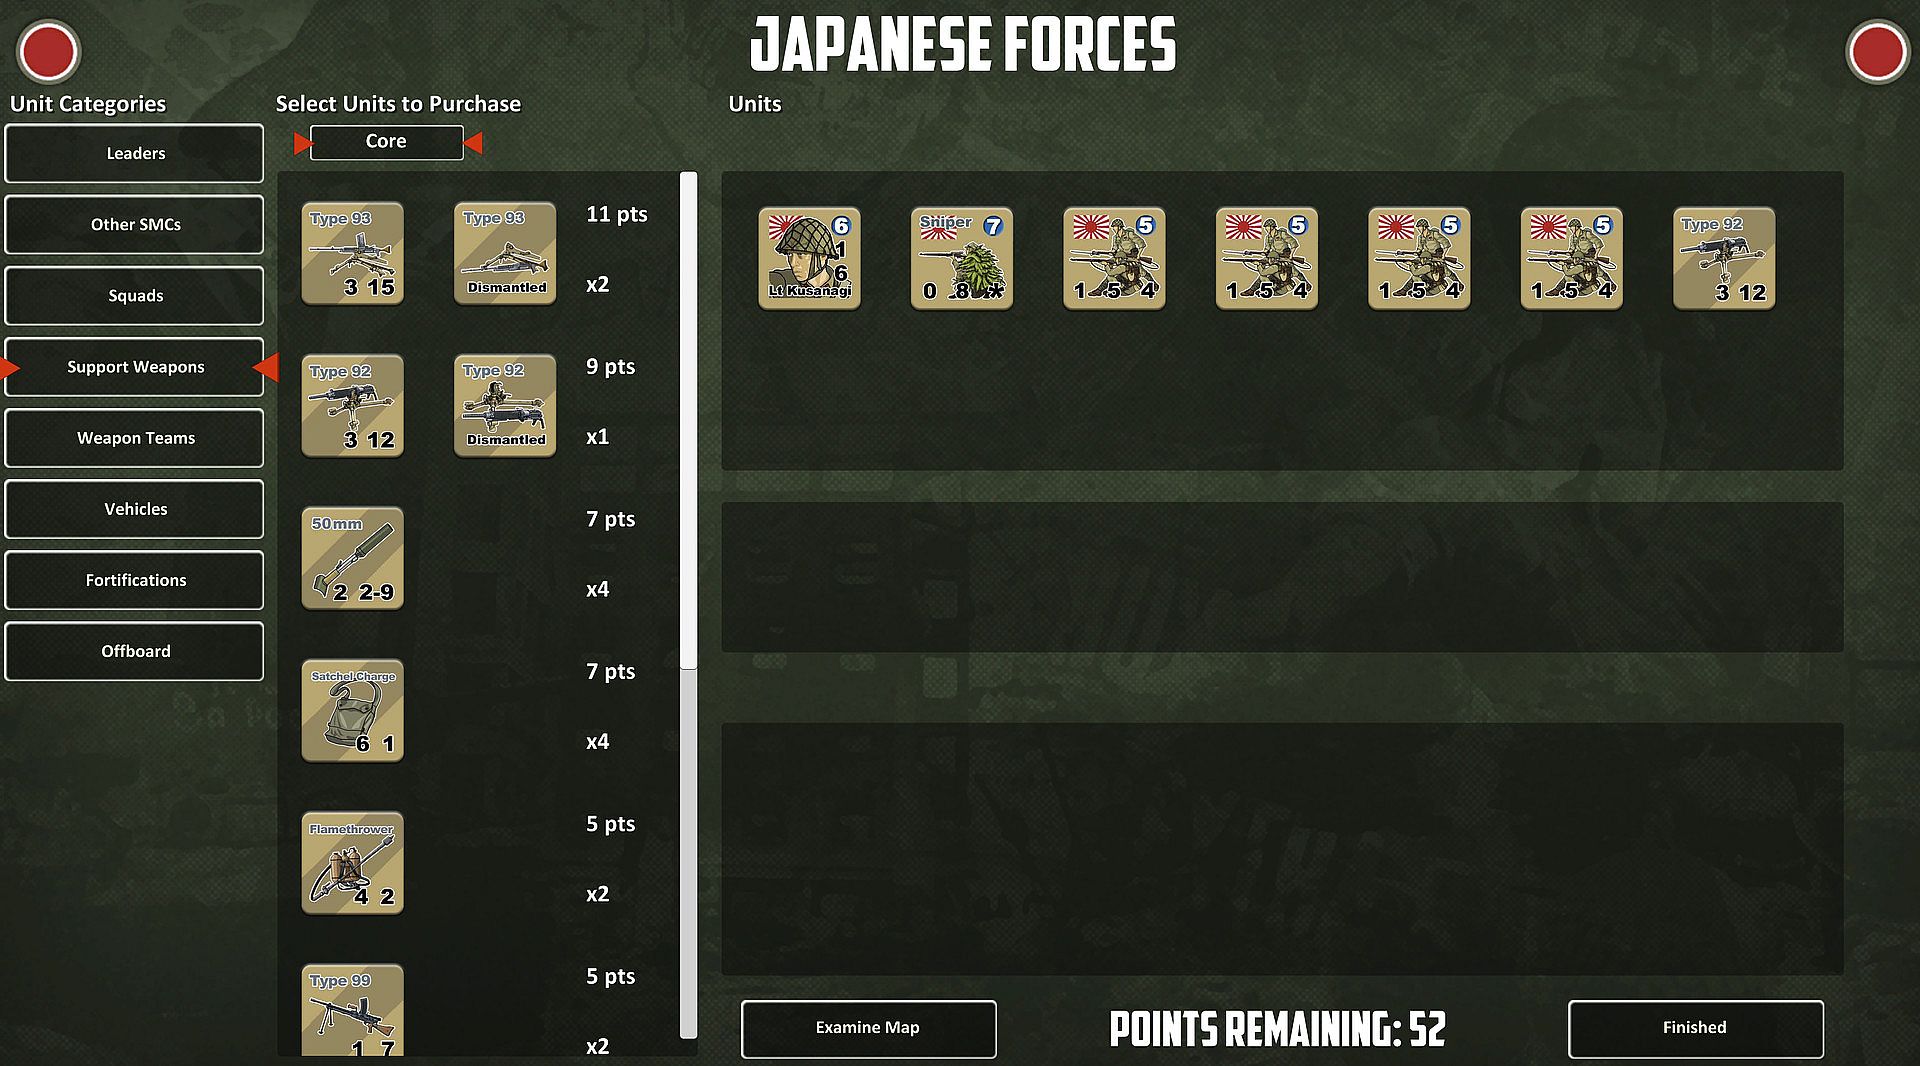The width and height of the screenshot is (1920, 1066).
Task: Choose the 50mm mortar counter
Action: (x=352, y=558)
